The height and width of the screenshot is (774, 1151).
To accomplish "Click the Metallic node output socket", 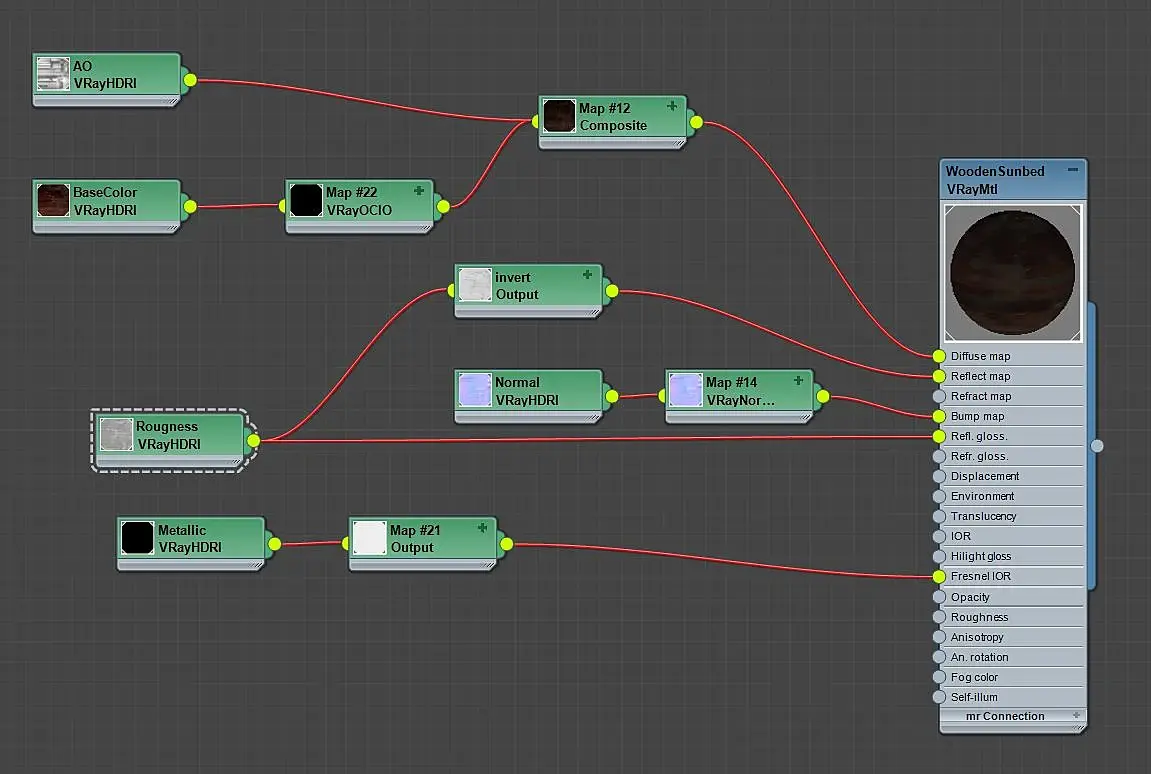I will [x=275, y=544].
